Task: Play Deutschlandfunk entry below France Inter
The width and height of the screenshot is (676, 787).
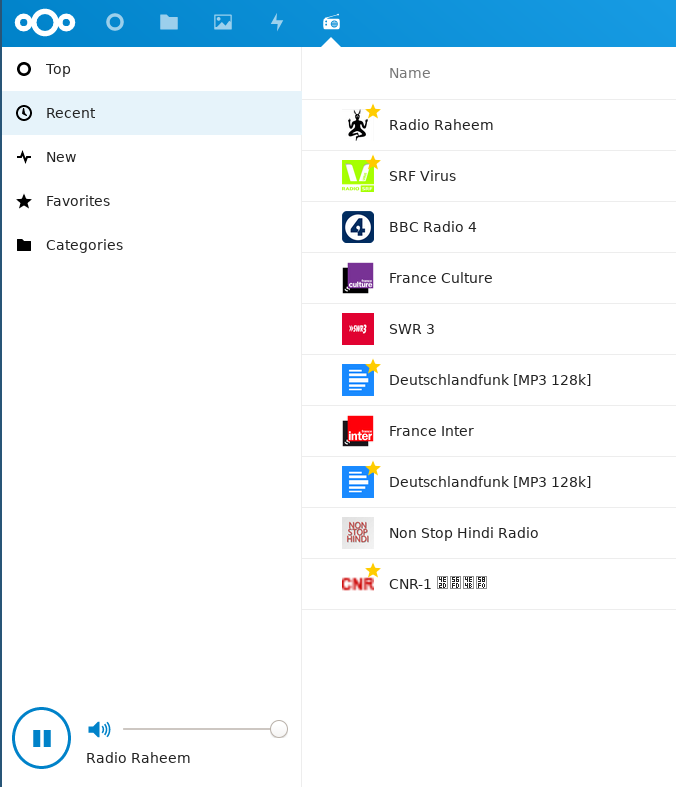Action: (490, 482)
